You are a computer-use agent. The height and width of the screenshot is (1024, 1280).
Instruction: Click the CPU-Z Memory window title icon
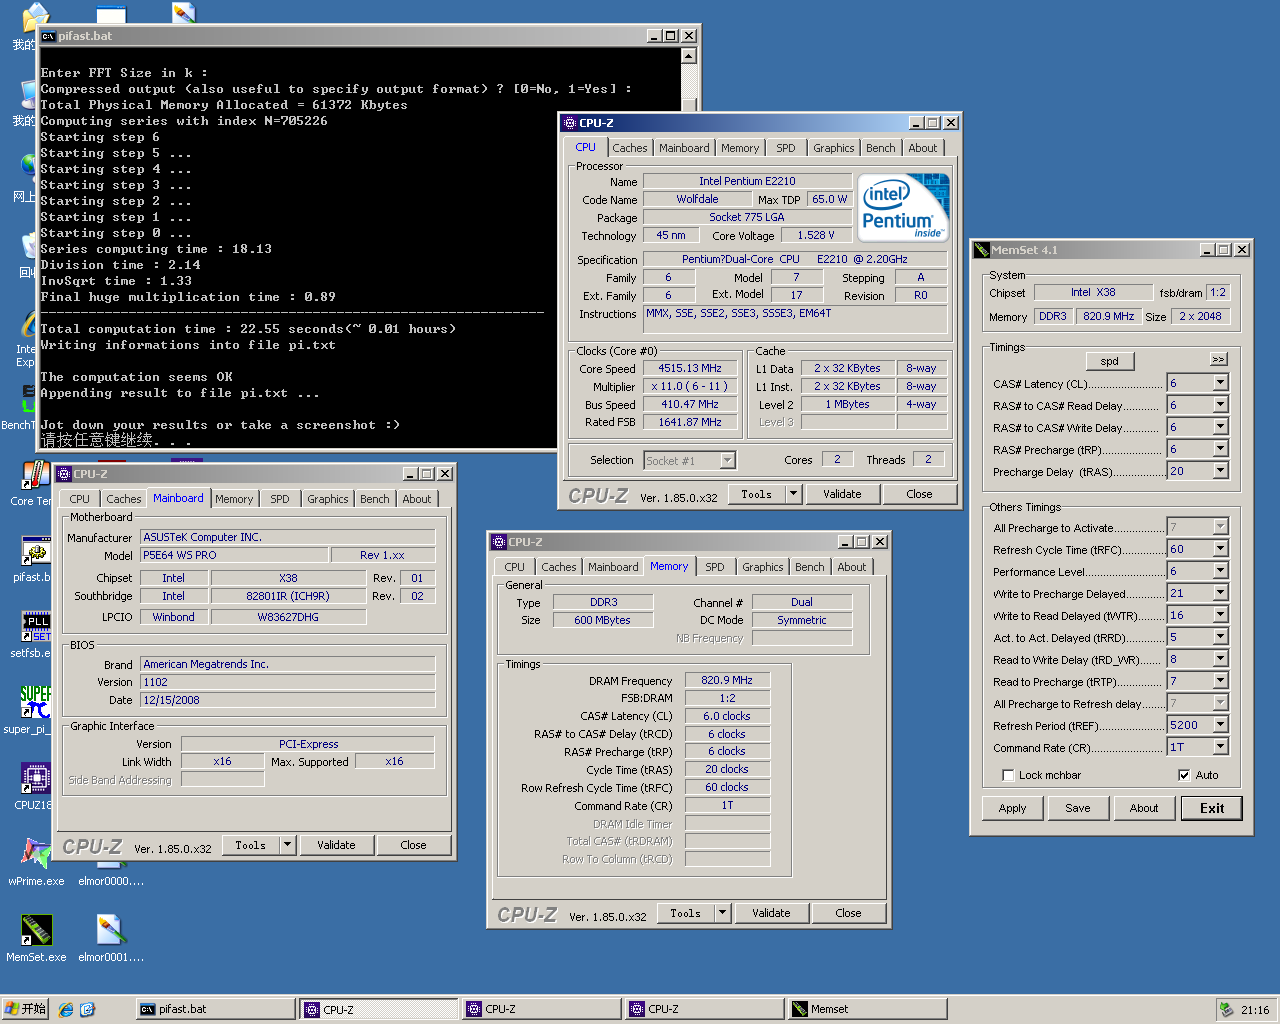coord(499,542)
